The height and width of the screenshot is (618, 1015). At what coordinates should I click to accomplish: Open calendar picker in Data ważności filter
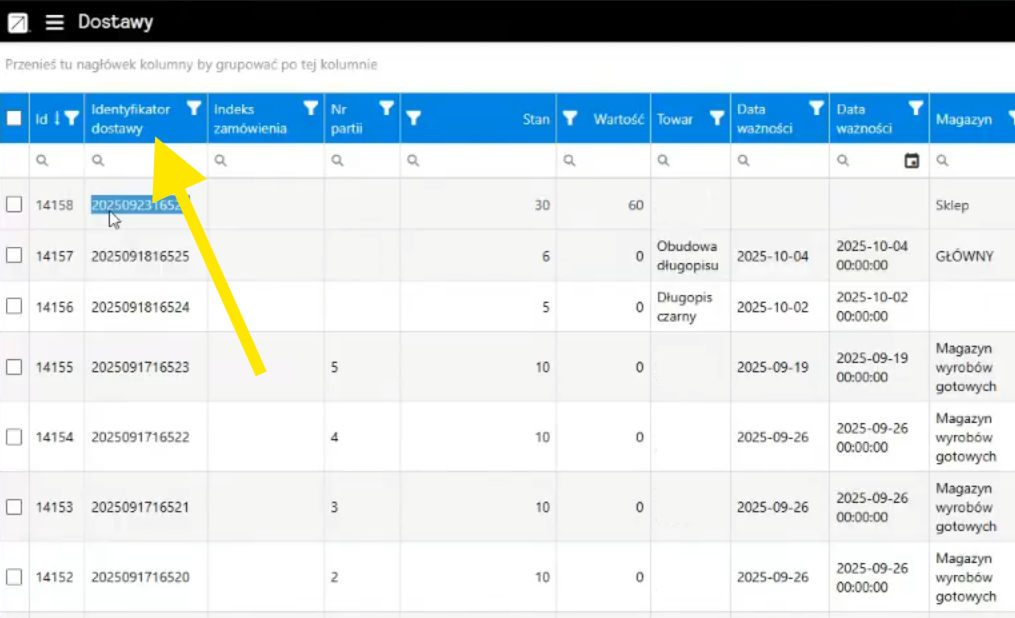[911, 161]
